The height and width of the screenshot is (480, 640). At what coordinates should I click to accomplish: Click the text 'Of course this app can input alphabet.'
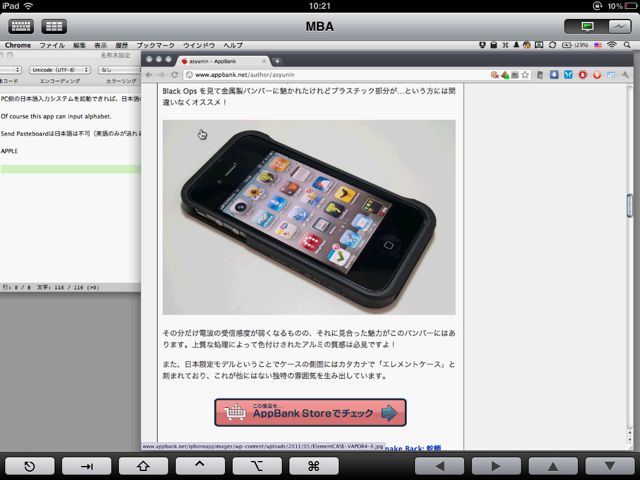pos(56,116)
